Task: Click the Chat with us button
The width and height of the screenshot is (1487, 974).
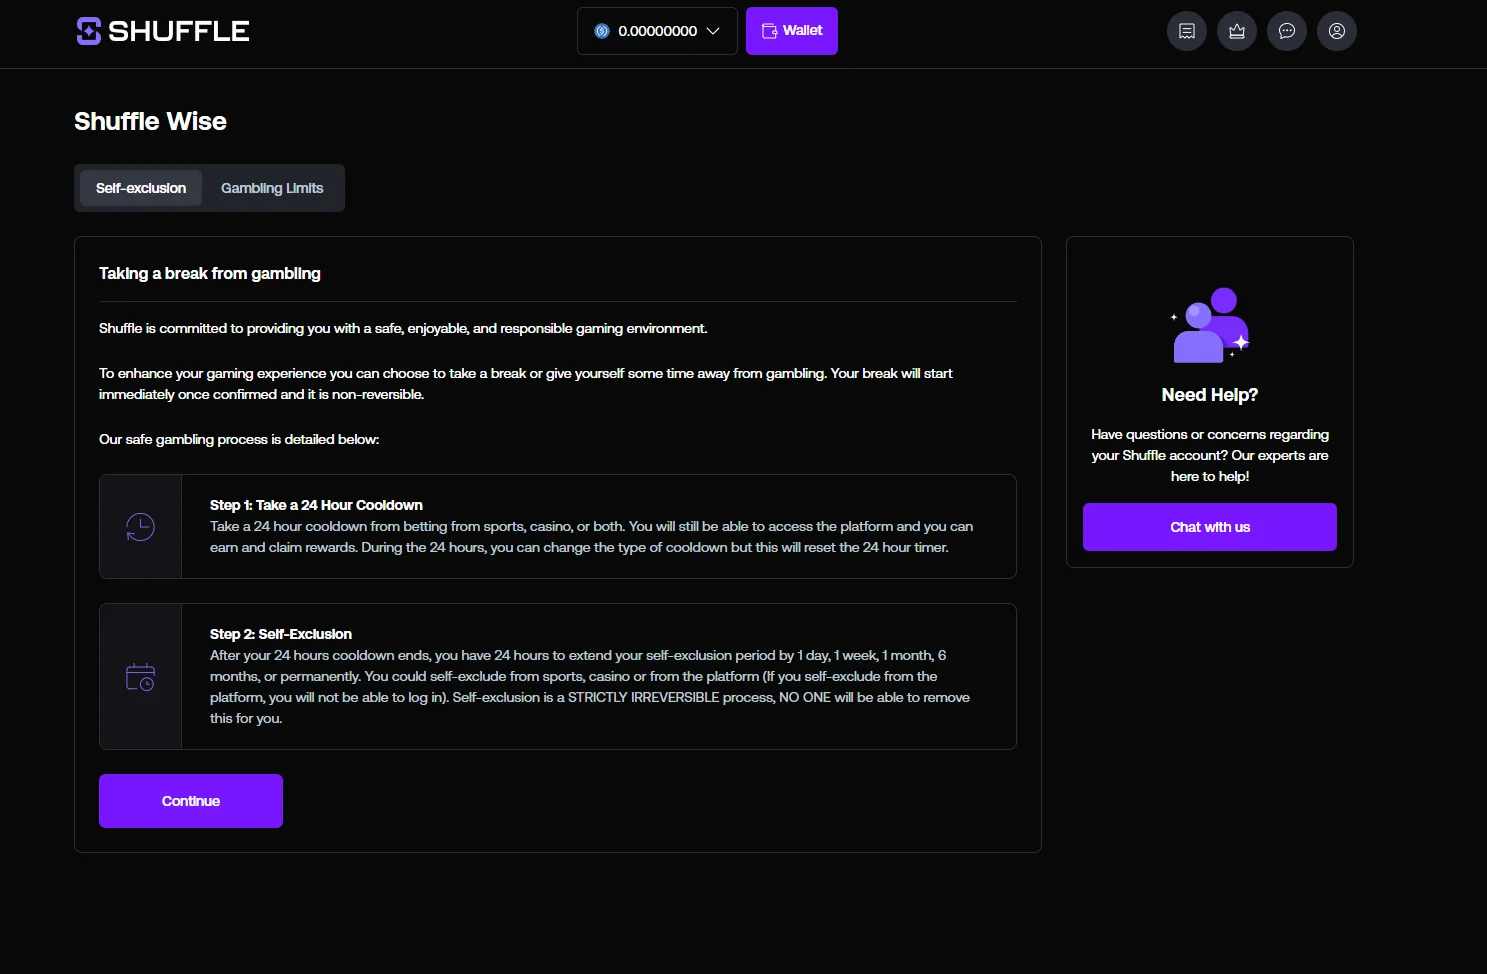Action: pos(1210,527)
